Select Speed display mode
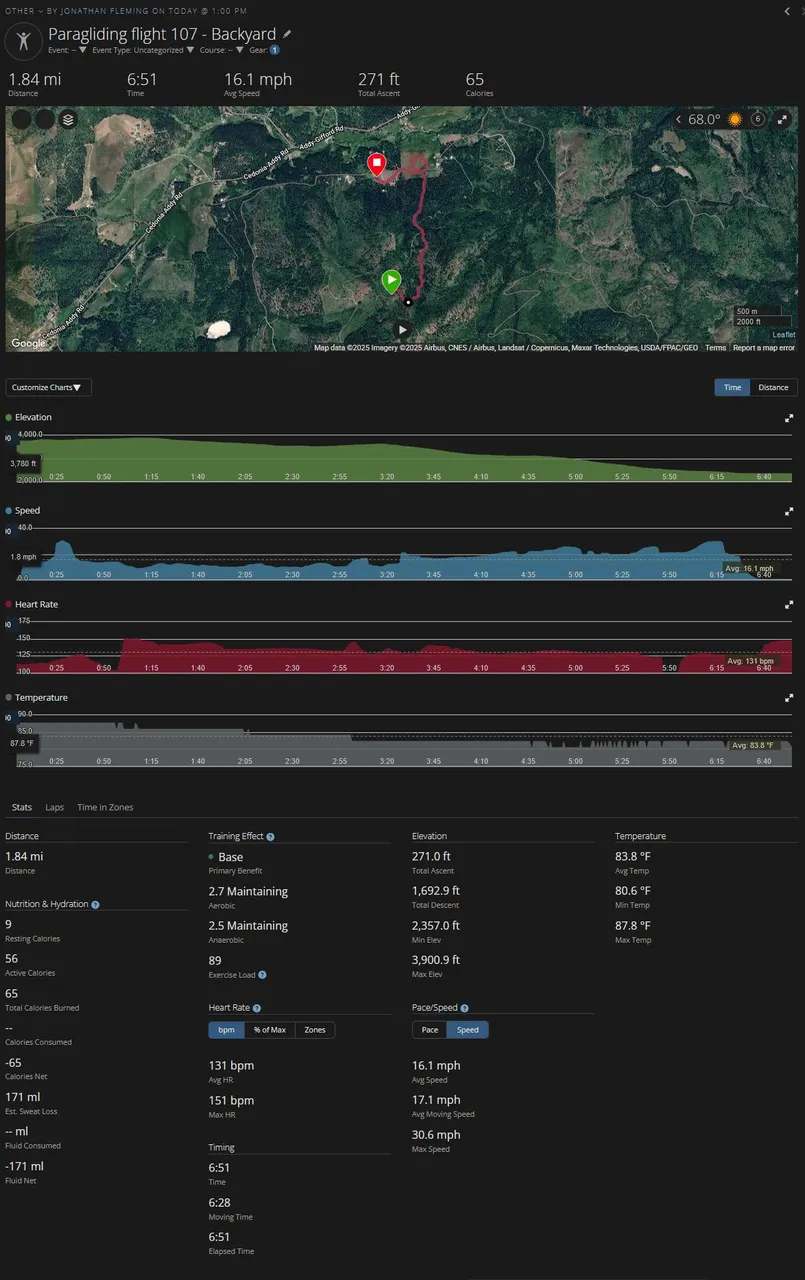Viewport: 805px width, 1280px height. point(468,1030)
